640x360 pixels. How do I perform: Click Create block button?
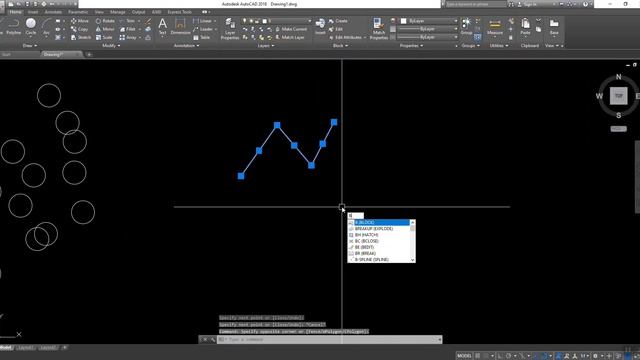coord(338,21)
